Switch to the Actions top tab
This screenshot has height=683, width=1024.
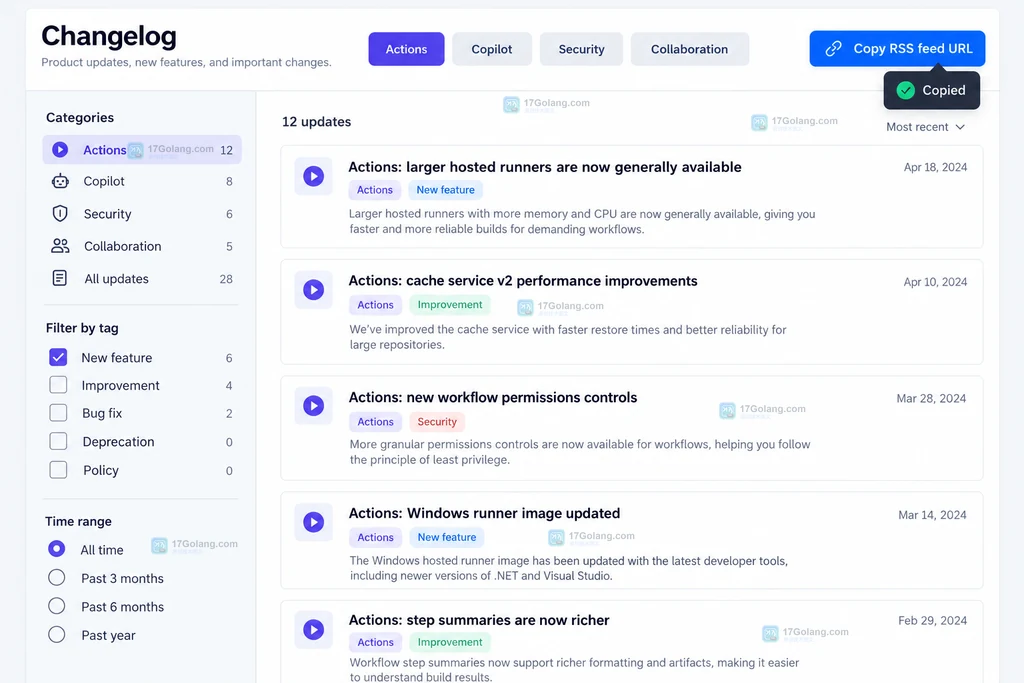[x=406, y=49]
